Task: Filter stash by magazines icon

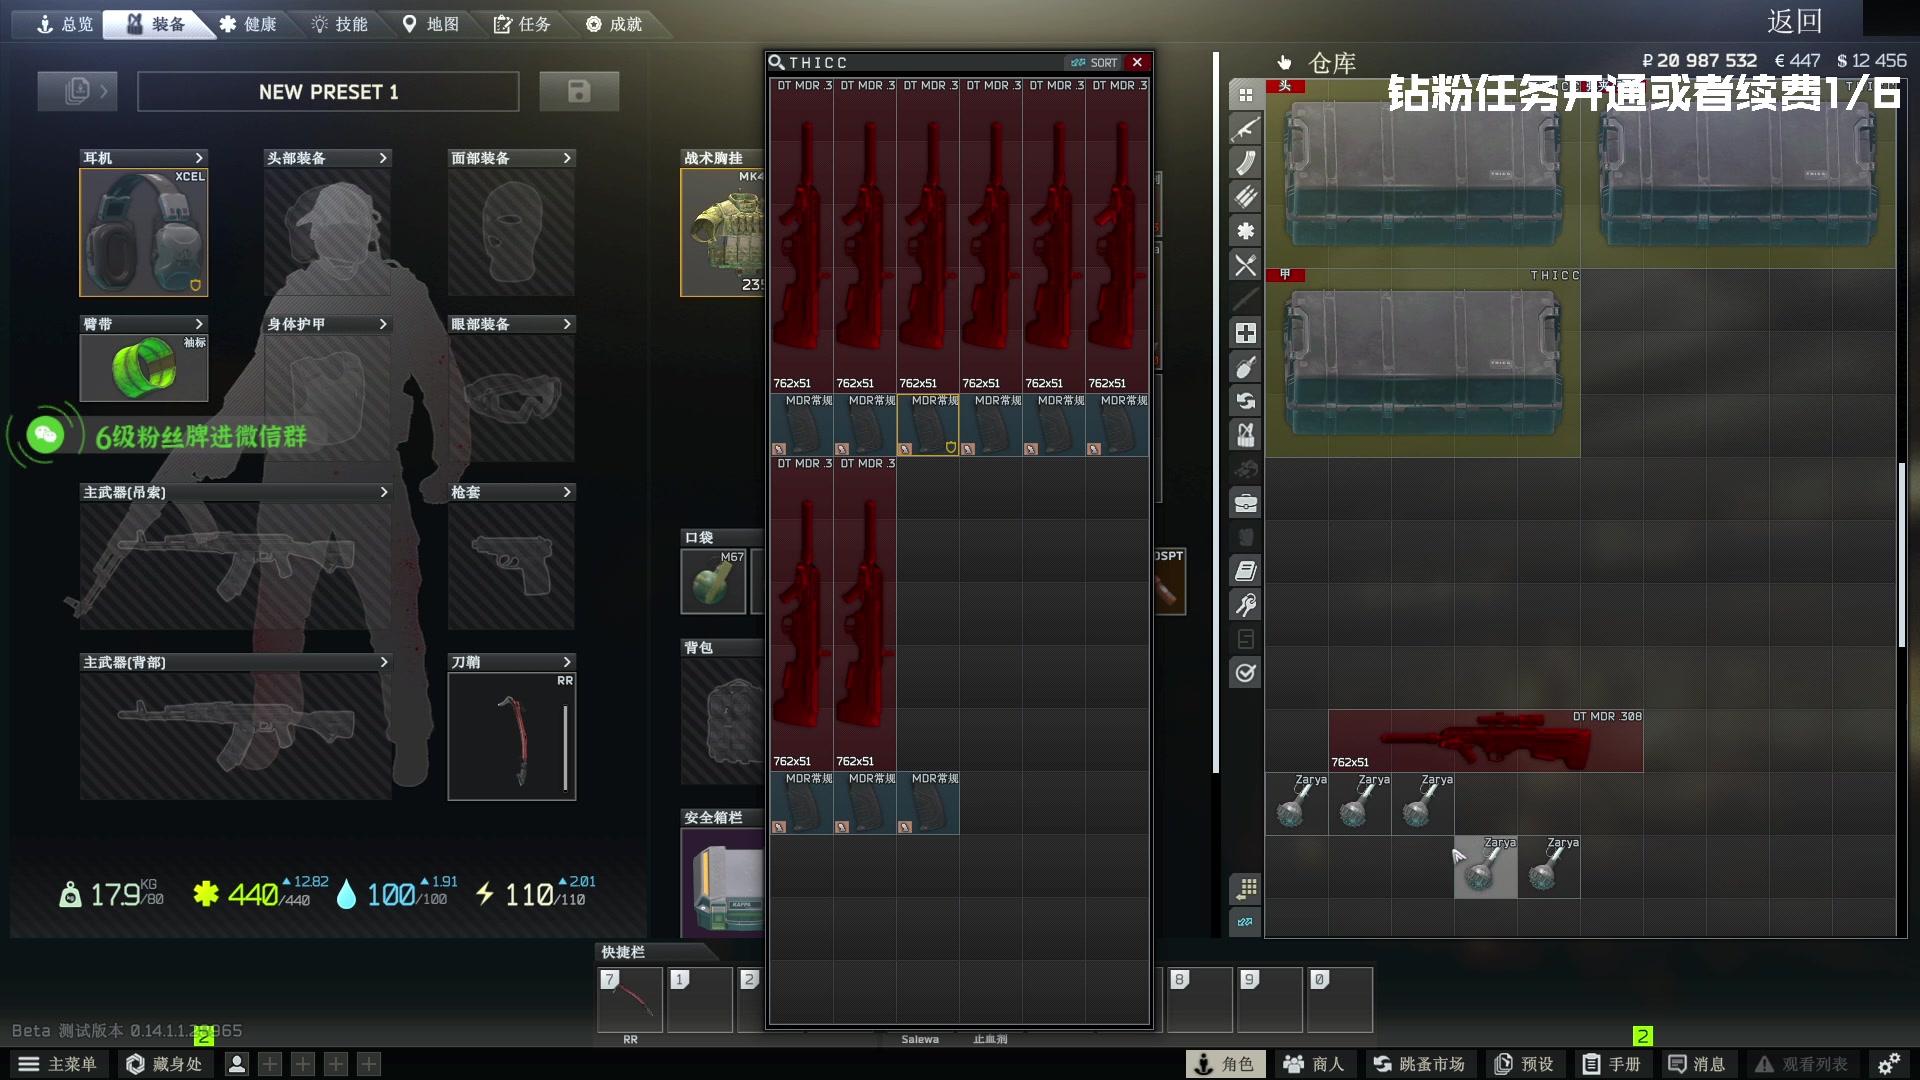Action: coord(1245,163)
